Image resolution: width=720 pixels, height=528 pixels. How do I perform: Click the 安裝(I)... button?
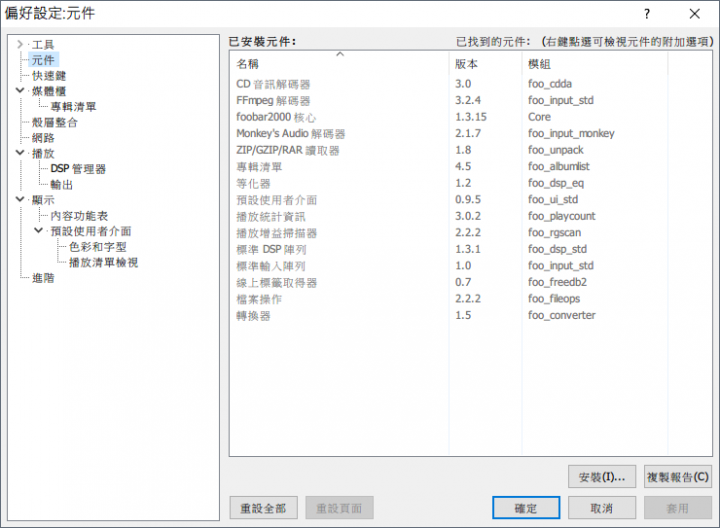(x=602, y=477)
